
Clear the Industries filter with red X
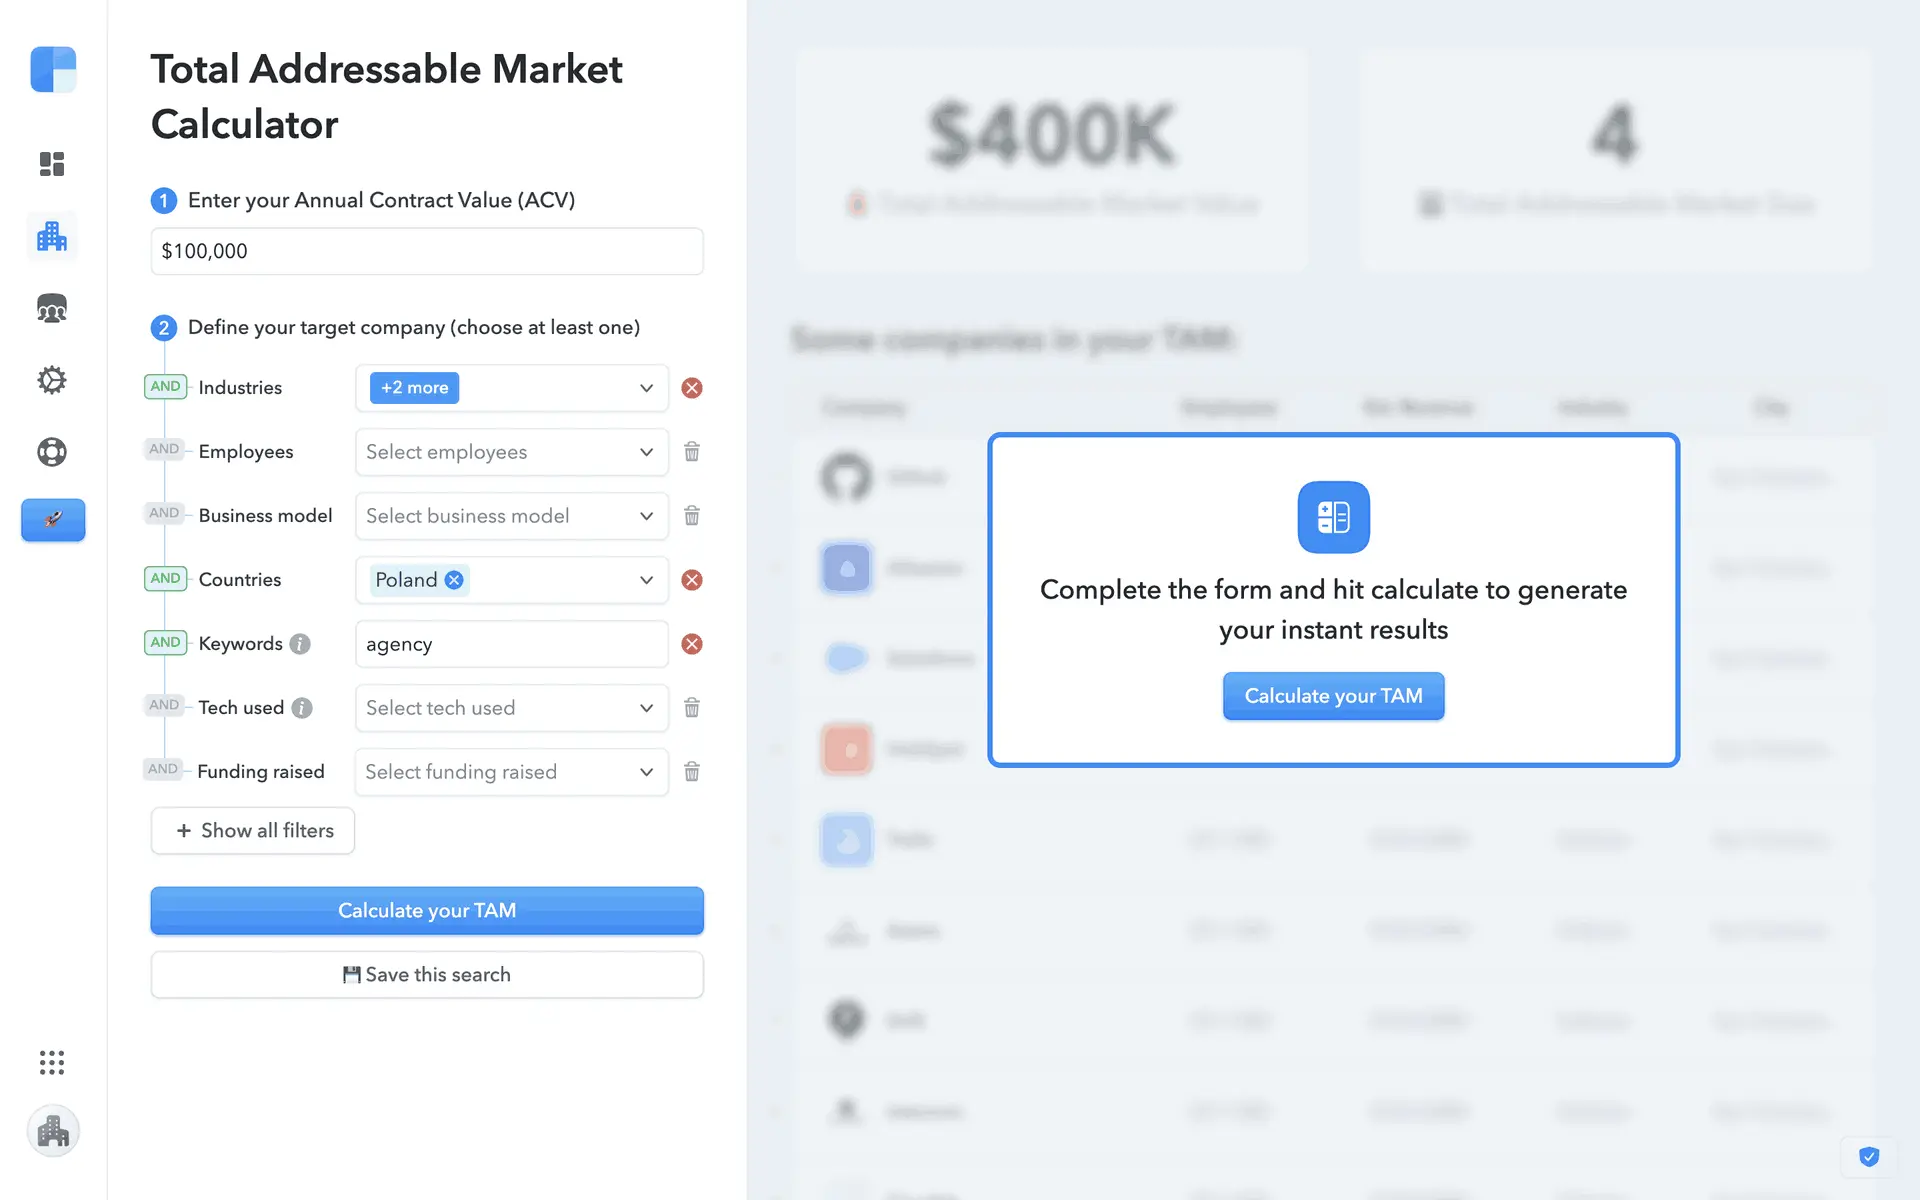pos(692,388)
